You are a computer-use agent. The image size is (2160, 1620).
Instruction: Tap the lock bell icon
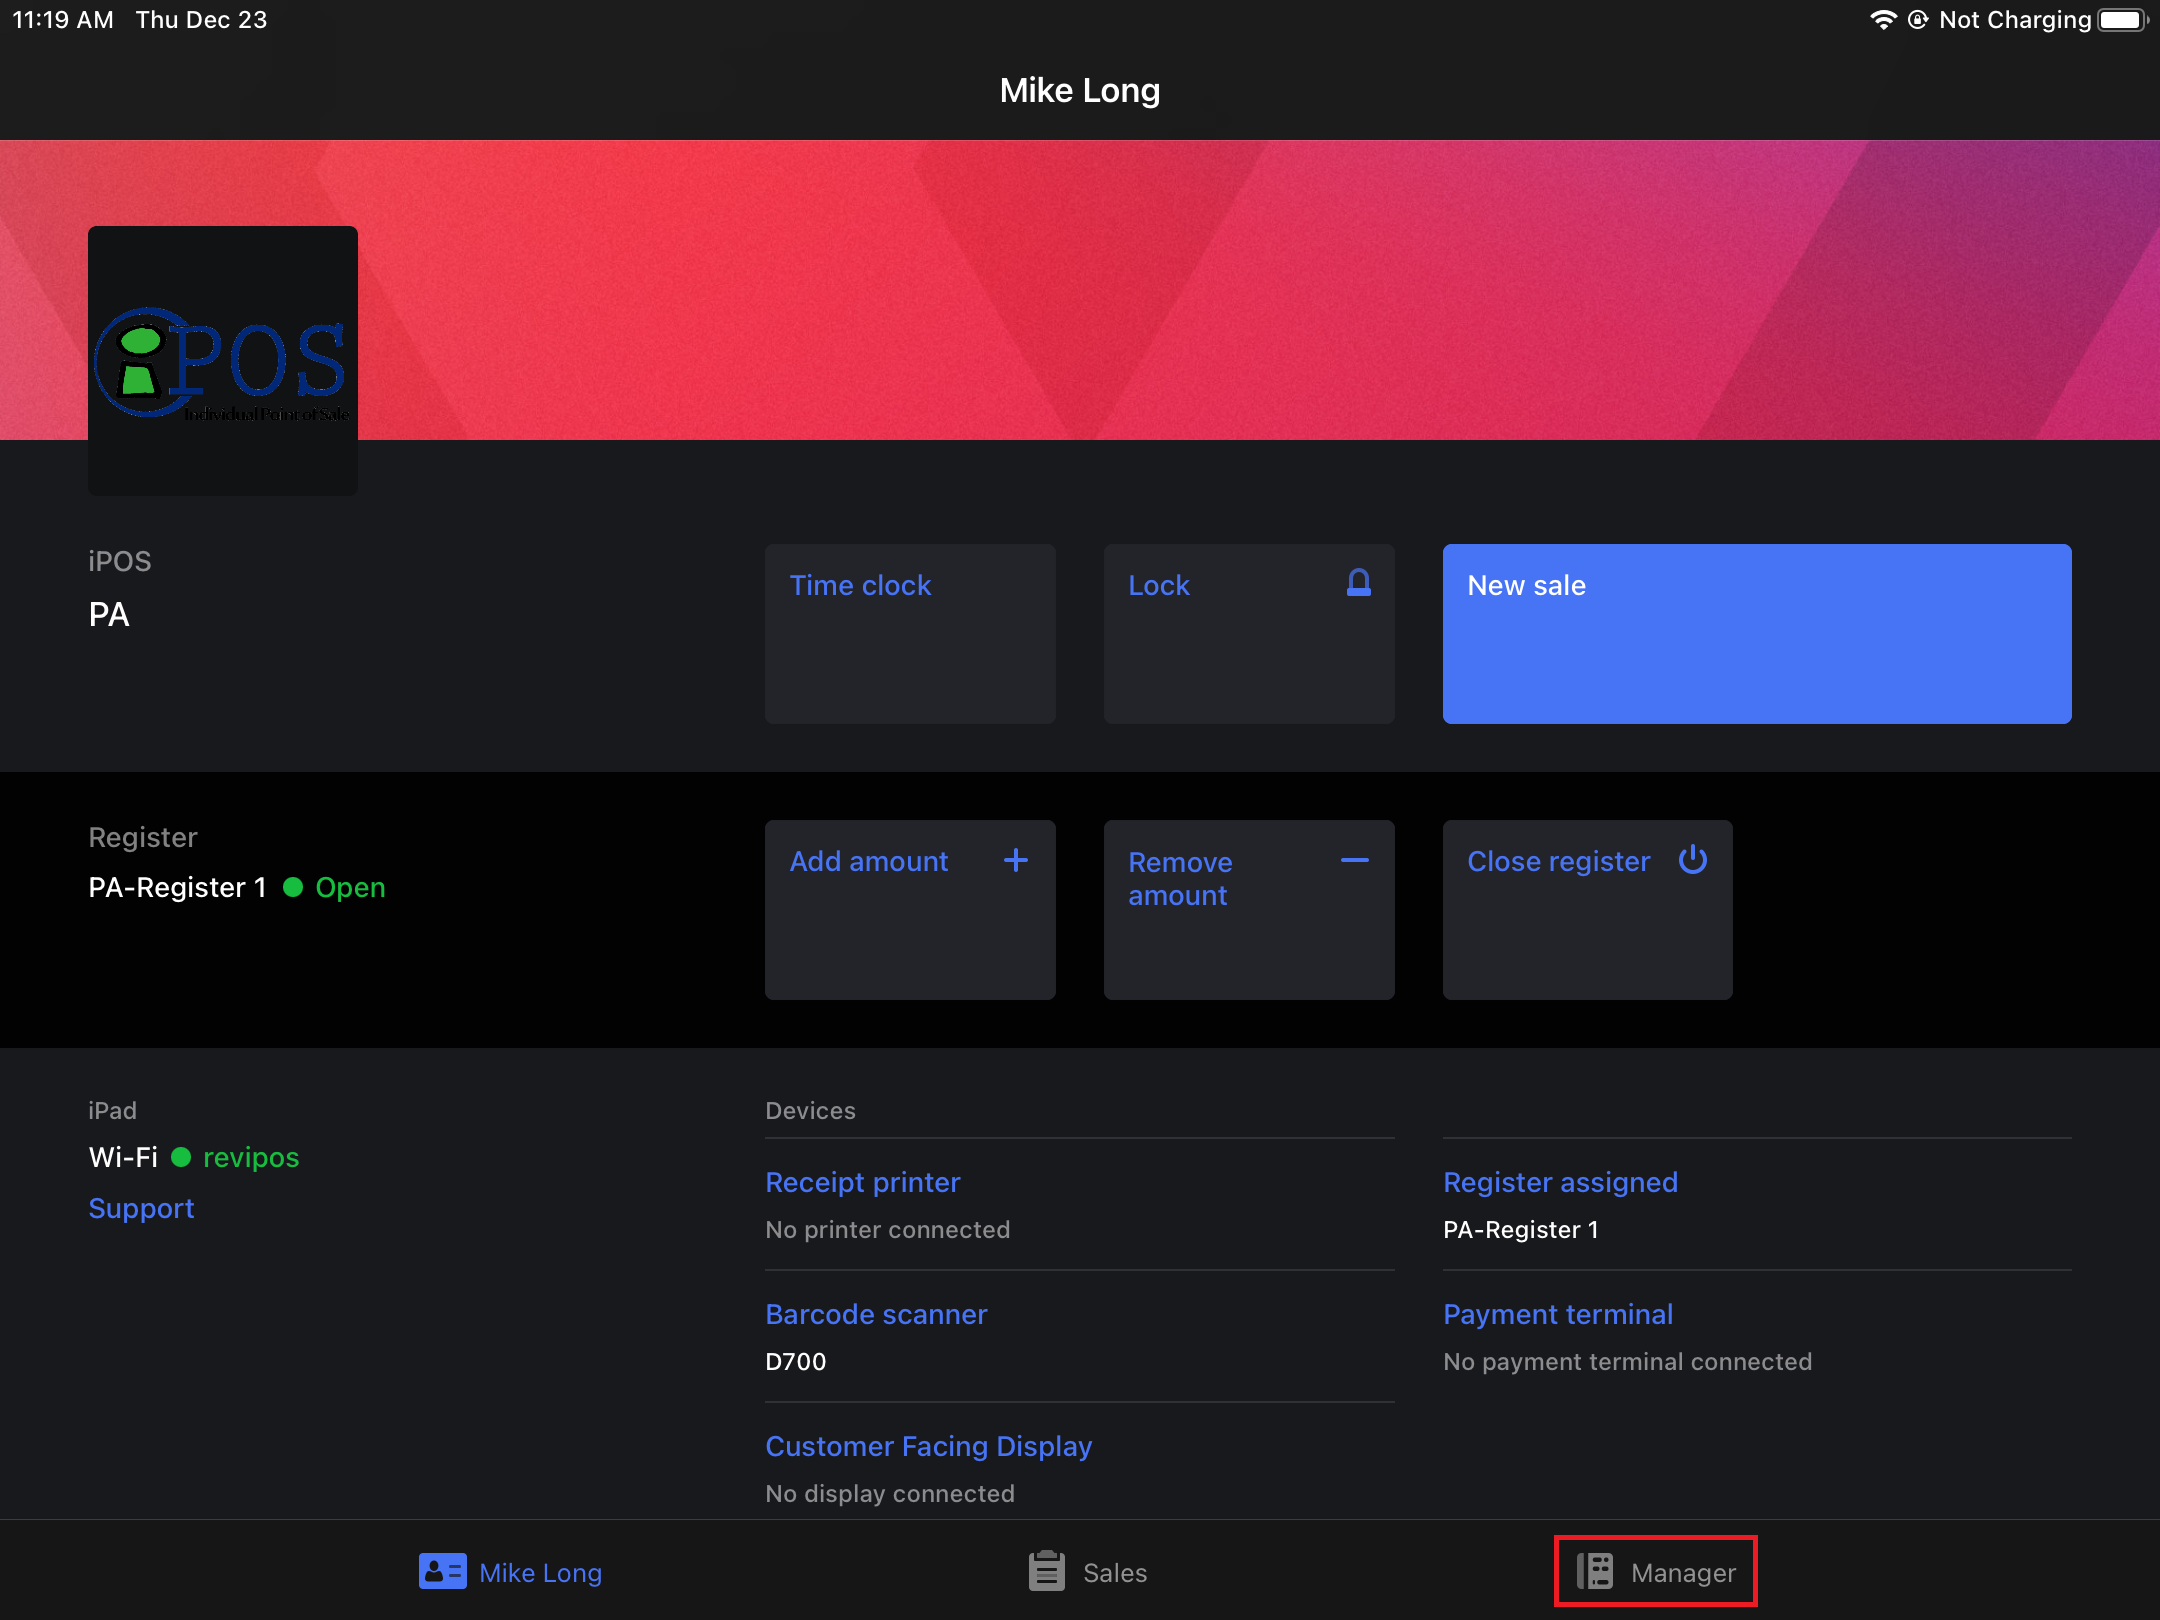(x=1358, y=583)
